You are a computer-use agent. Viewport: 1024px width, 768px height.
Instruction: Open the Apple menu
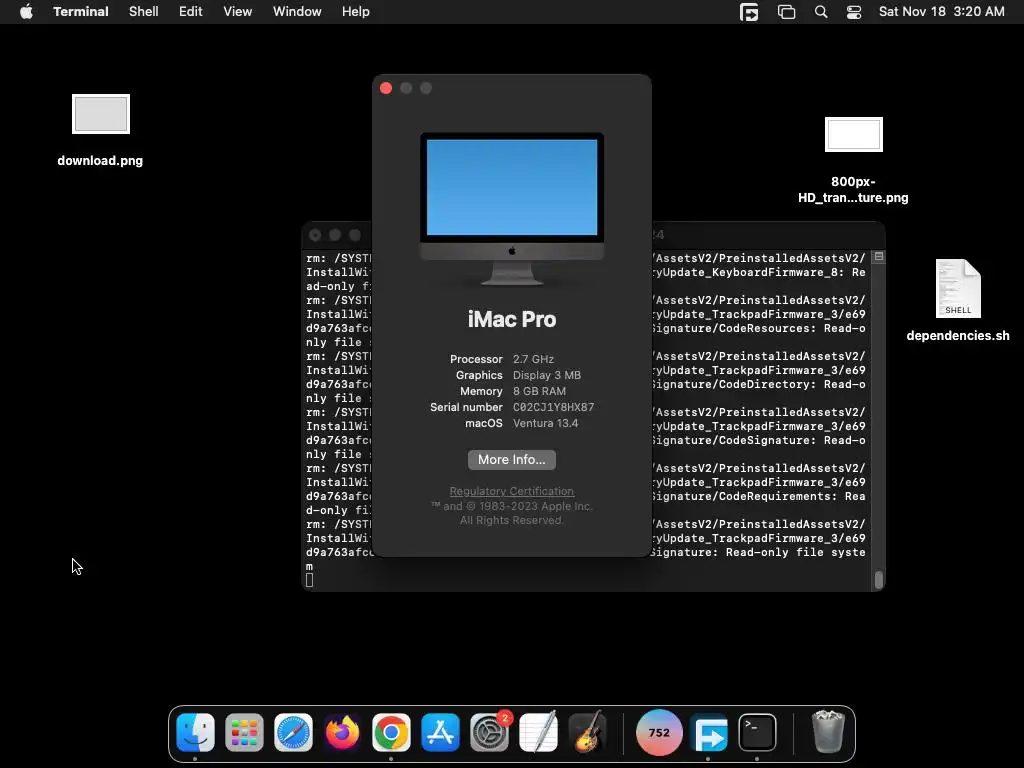[x=26, y=11]
